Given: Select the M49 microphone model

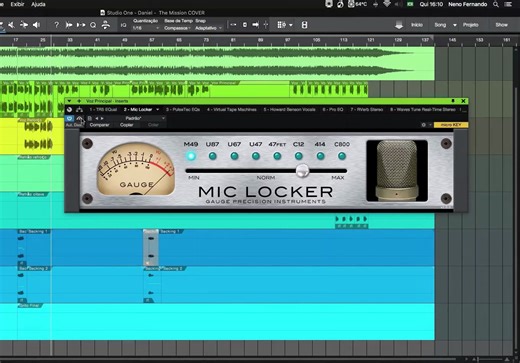Looking at the screenshot, I should pyautogui.click(x=191, y=156).
